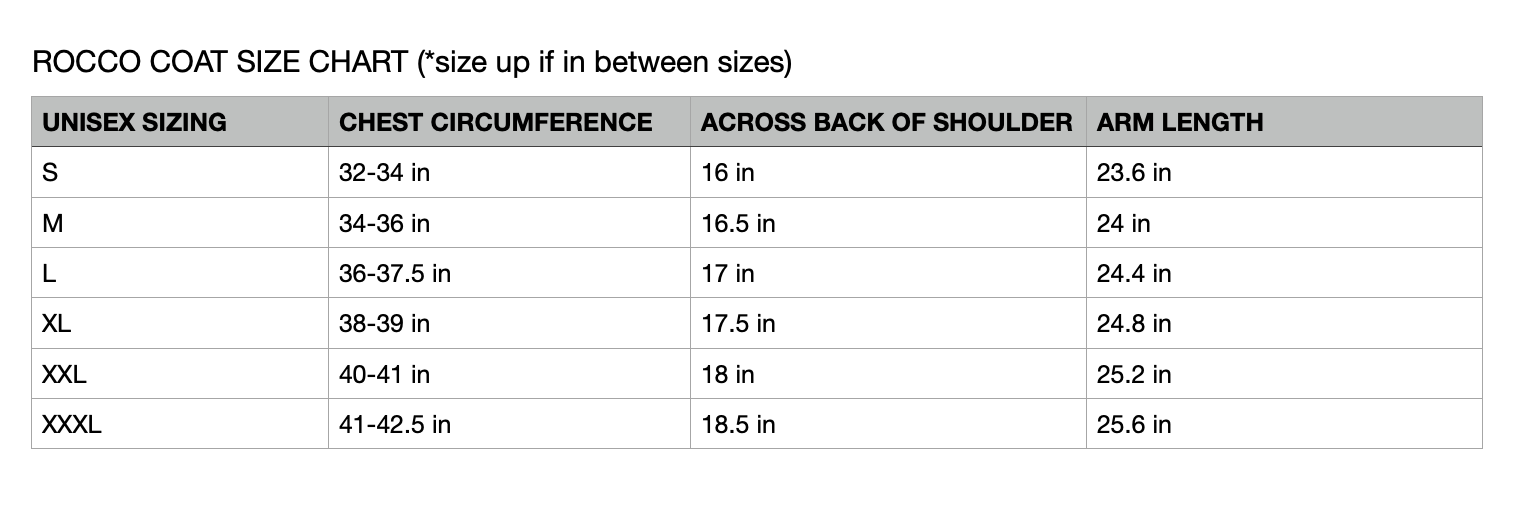Select the 32-34 in chest cell
The image size is (1532, 514).
(384, 173)
